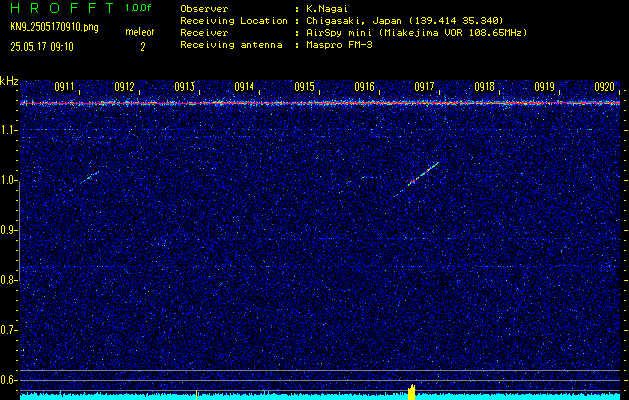Viewport: 629px width, 400px height.
Task: Click the 0.9 frequency axis label
Action: (x=8, y=230)
